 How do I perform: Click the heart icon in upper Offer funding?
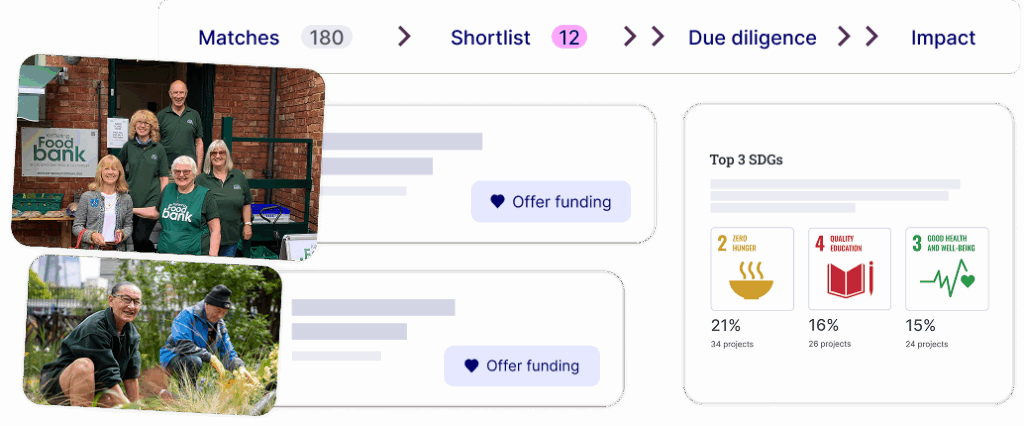[x=498, y=202]
